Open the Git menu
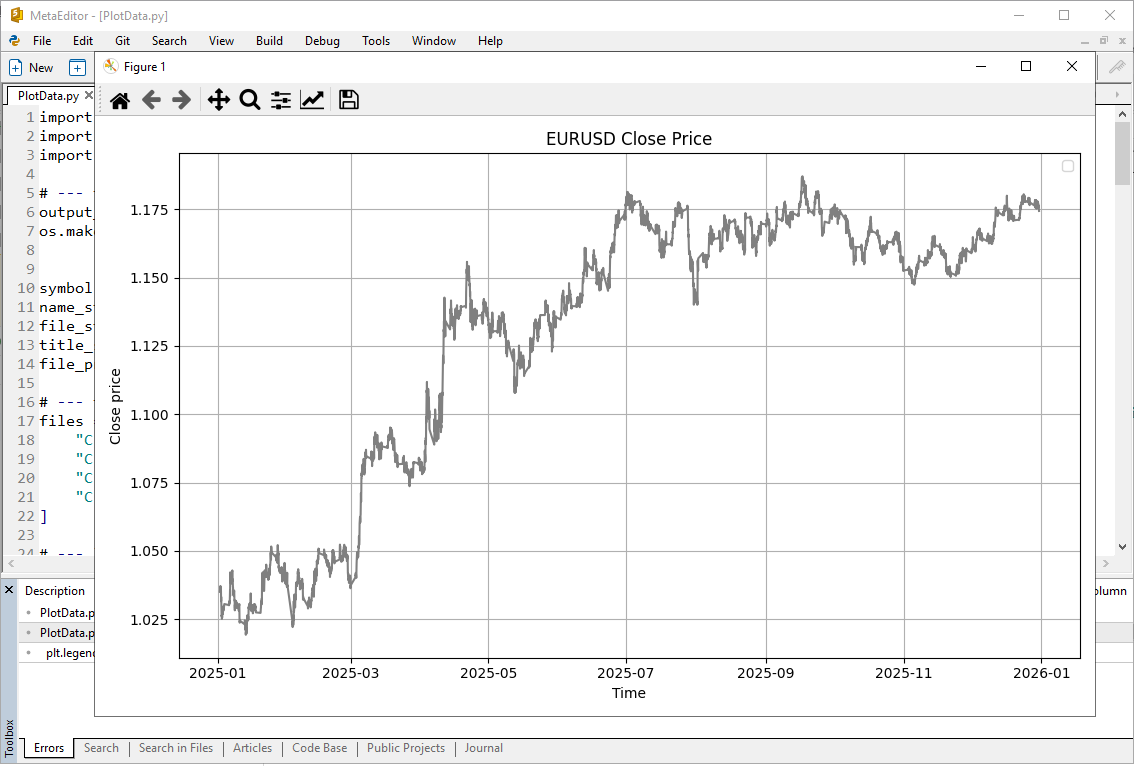 pos(122,41)
